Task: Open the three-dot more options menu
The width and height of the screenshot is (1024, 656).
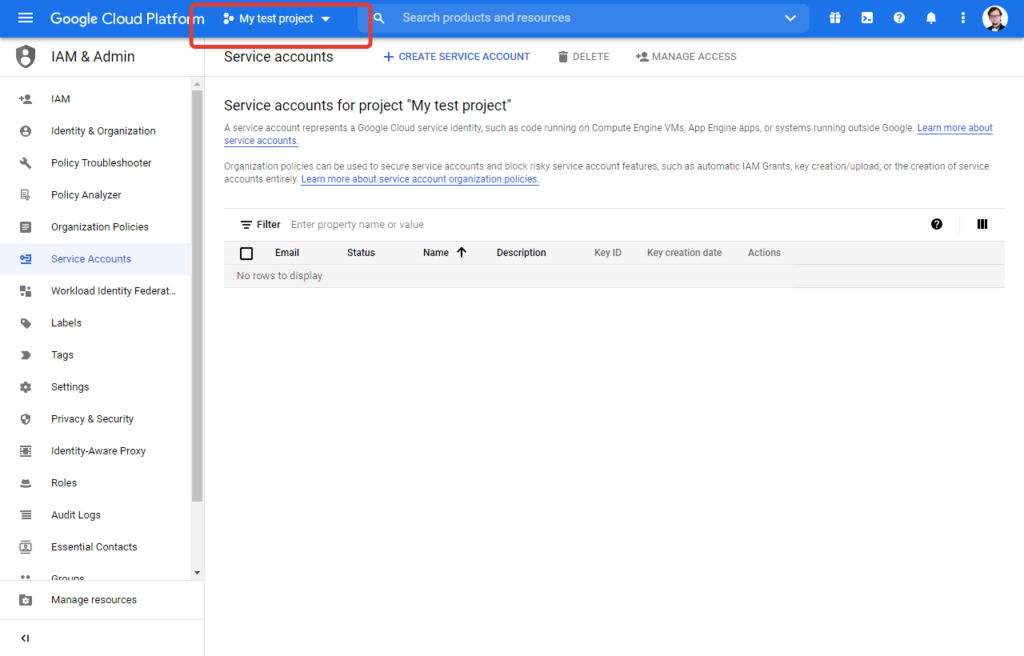Action: (963, 18)
